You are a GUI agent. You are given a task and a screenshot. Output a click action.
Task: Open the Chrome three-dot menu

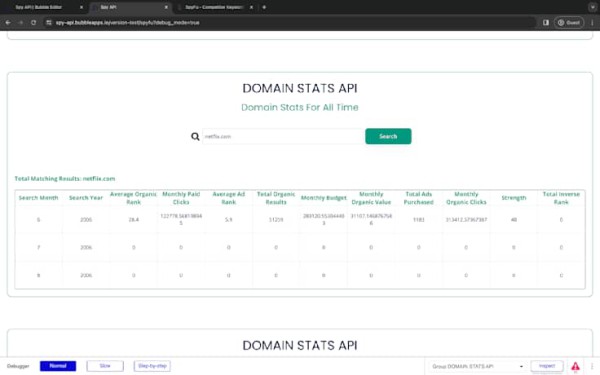coord(592,23)
